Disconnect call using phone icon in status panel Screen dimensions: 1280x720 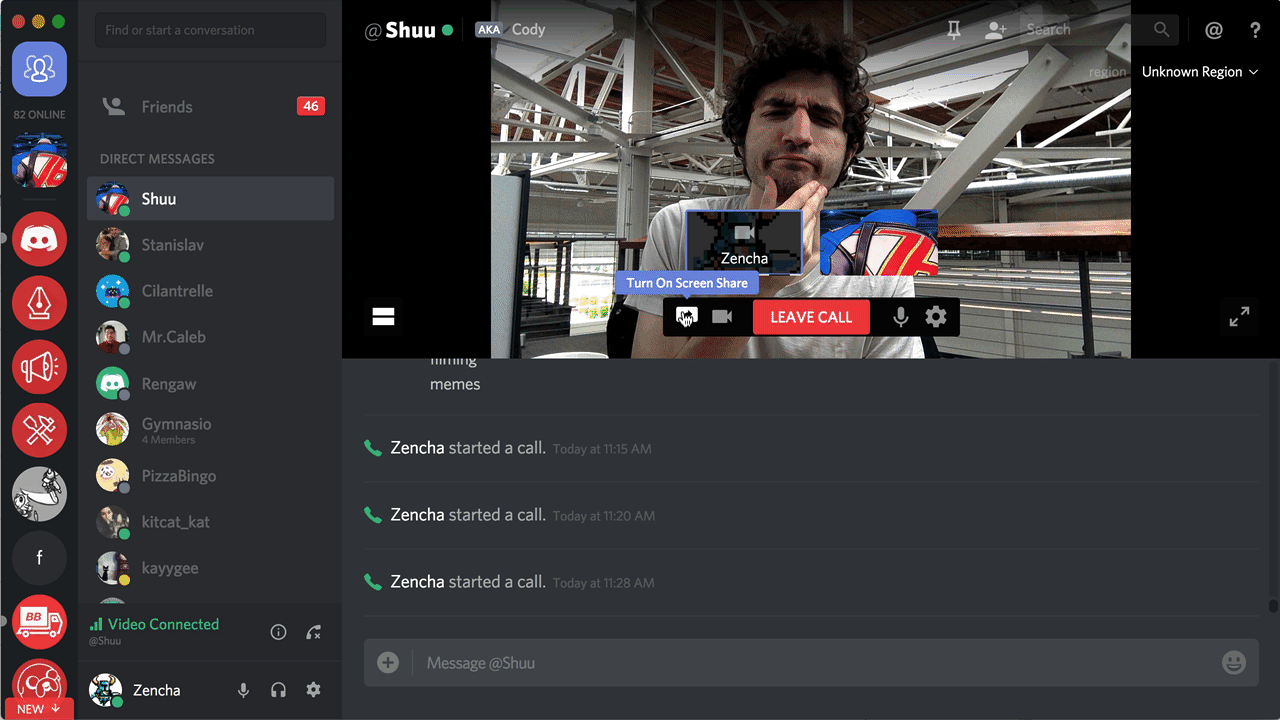tap(313, 632)
